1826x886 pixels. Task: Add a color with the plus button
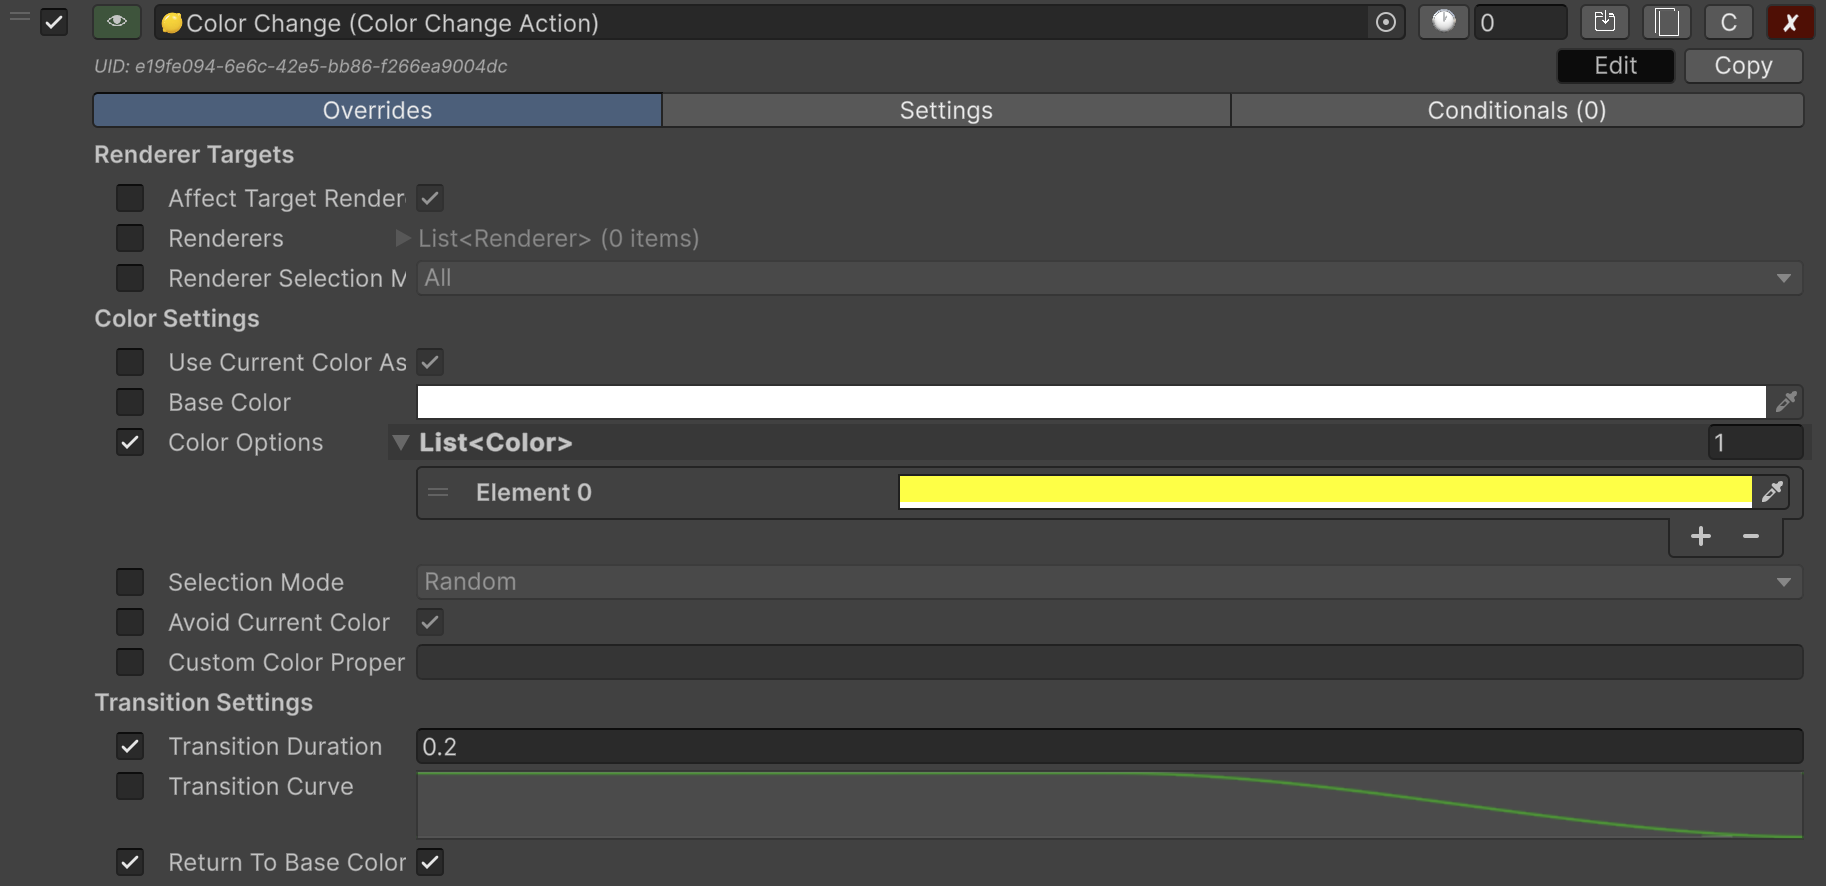[x=1700, y=537]
